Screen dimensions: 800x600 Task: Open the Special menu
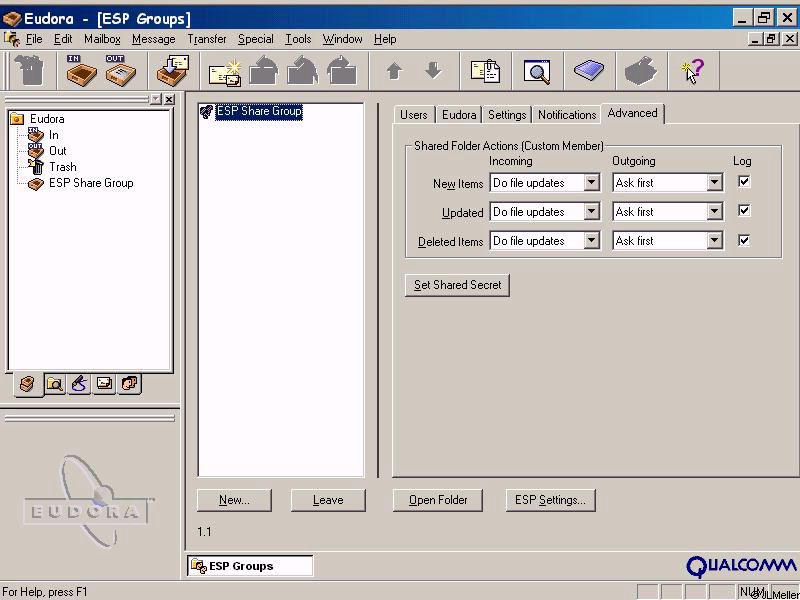point(256,39)
